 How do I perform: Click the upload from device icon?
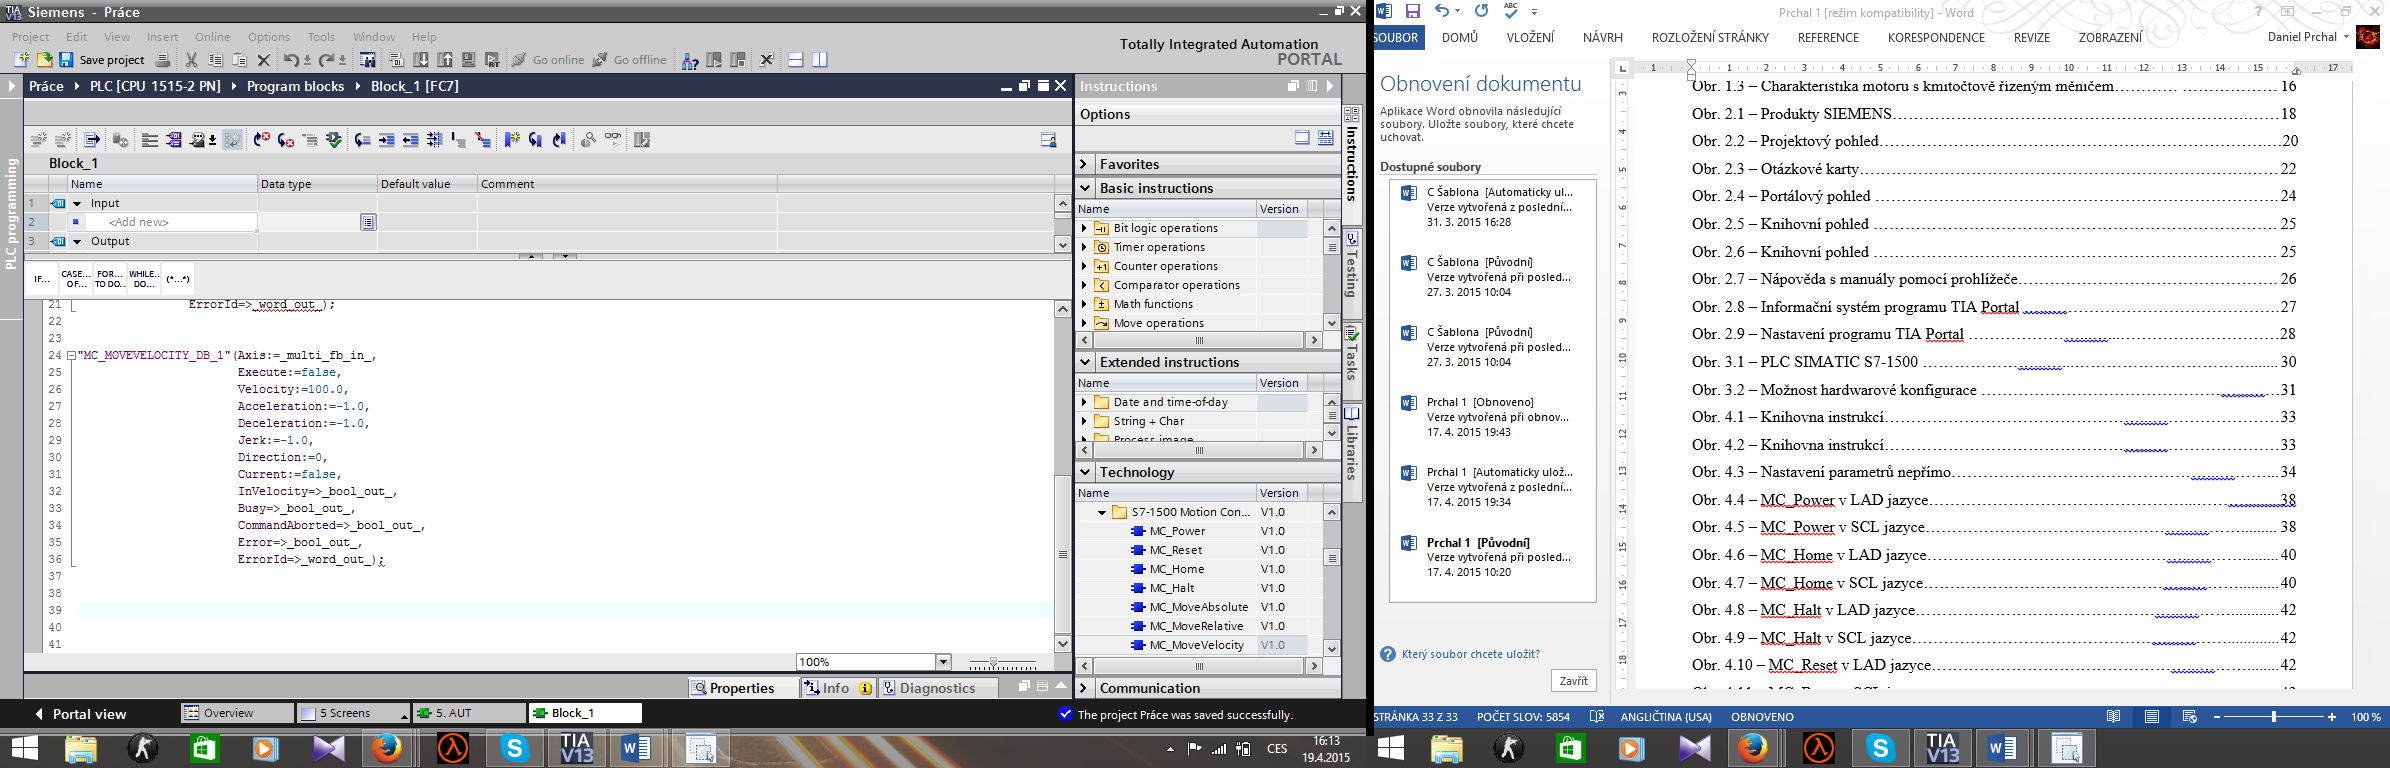pos(445,60)
